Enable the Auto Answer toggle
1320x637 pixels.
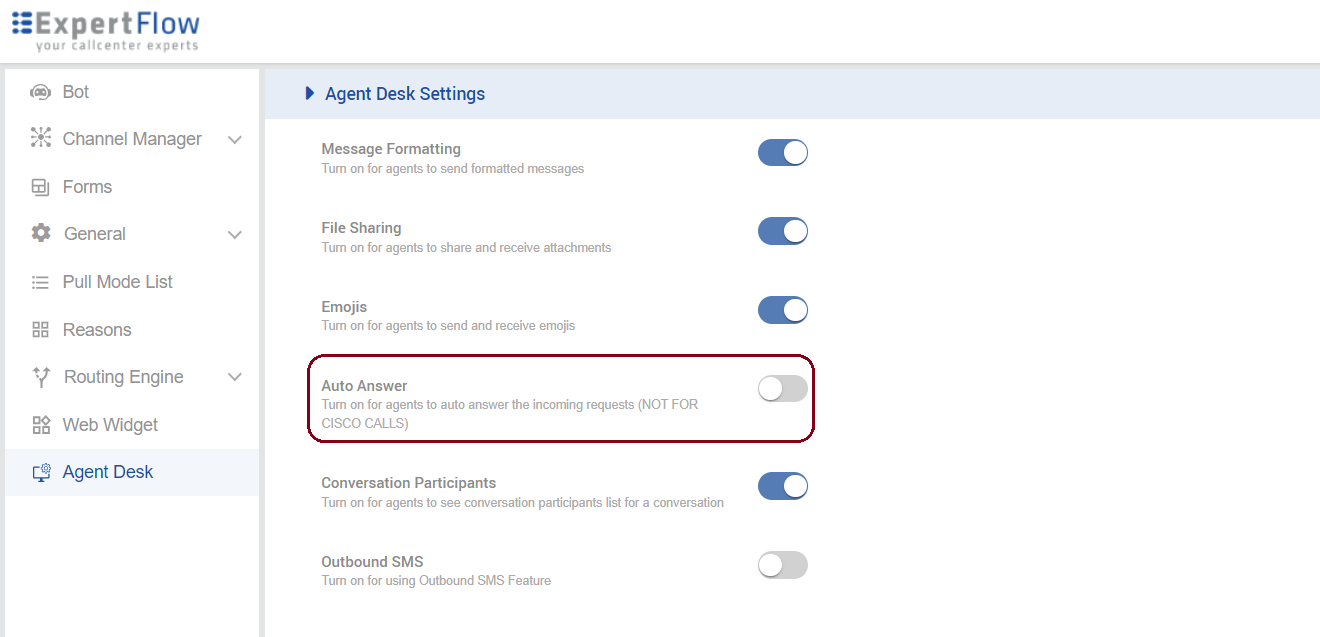point(782,389)
